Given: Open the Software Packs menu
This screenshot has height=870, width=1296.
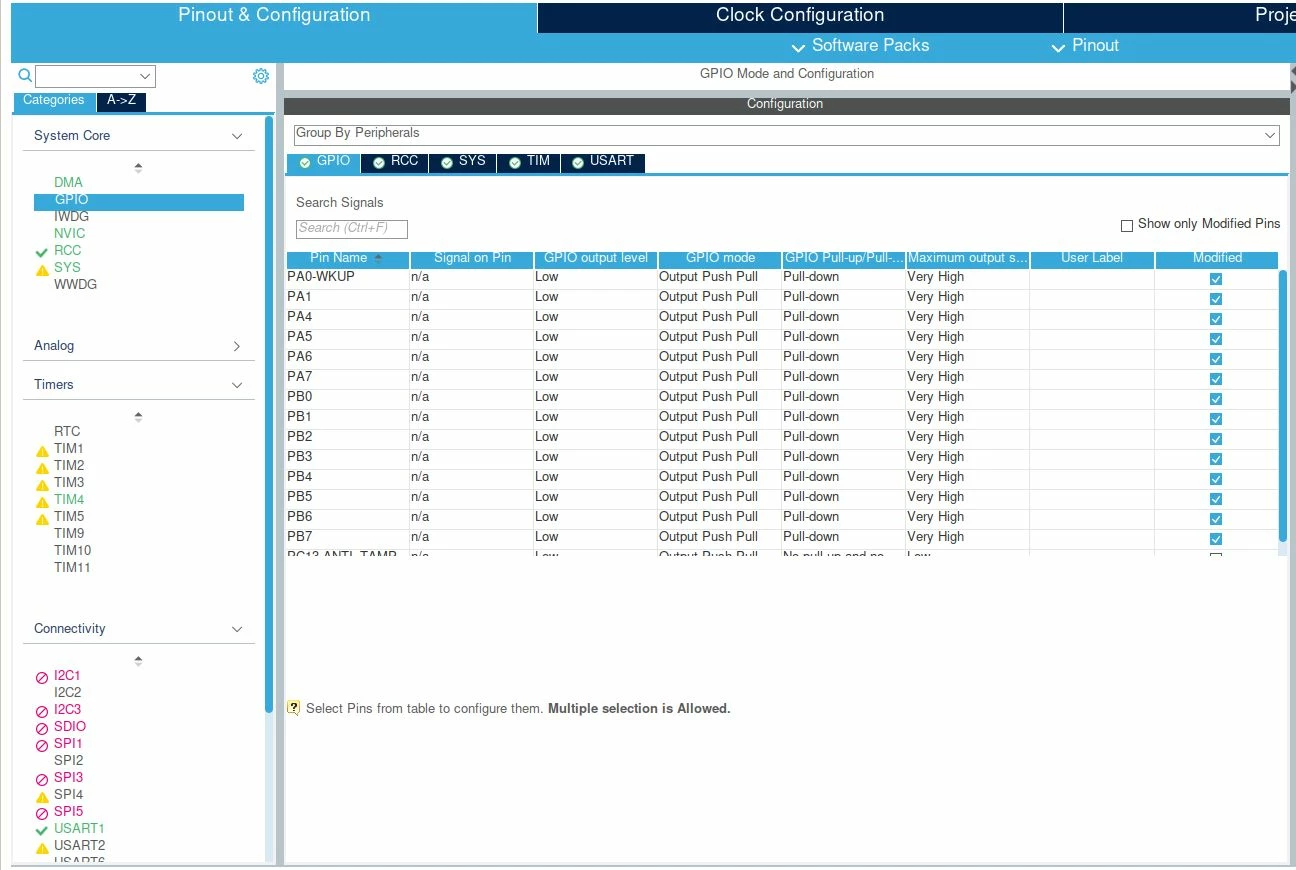Looking at the screenshot, I should (x=860, y=46).
